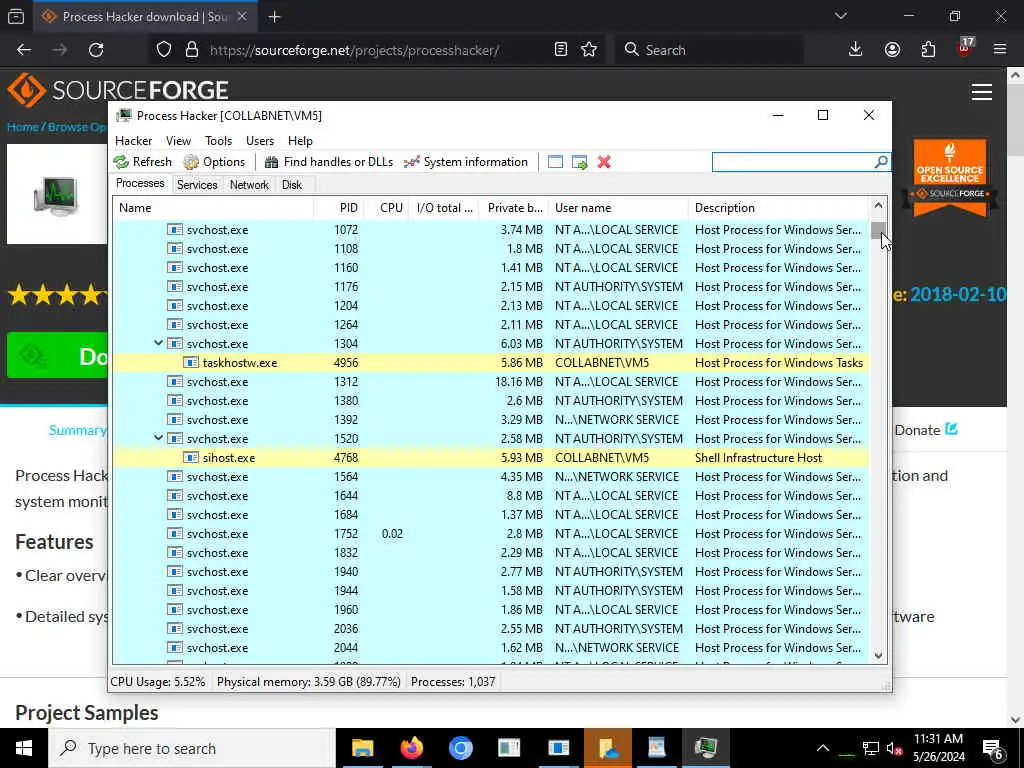Click the process list scrollbar thumb
The height and width of the screenshot is (768, 1024).
pyautogui.click(x=878, y=231)
